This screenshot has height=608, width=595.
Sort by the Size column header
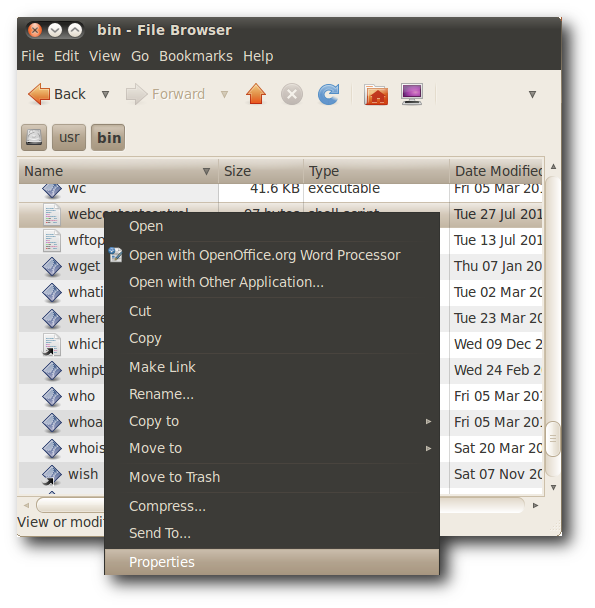coord(261,171)
